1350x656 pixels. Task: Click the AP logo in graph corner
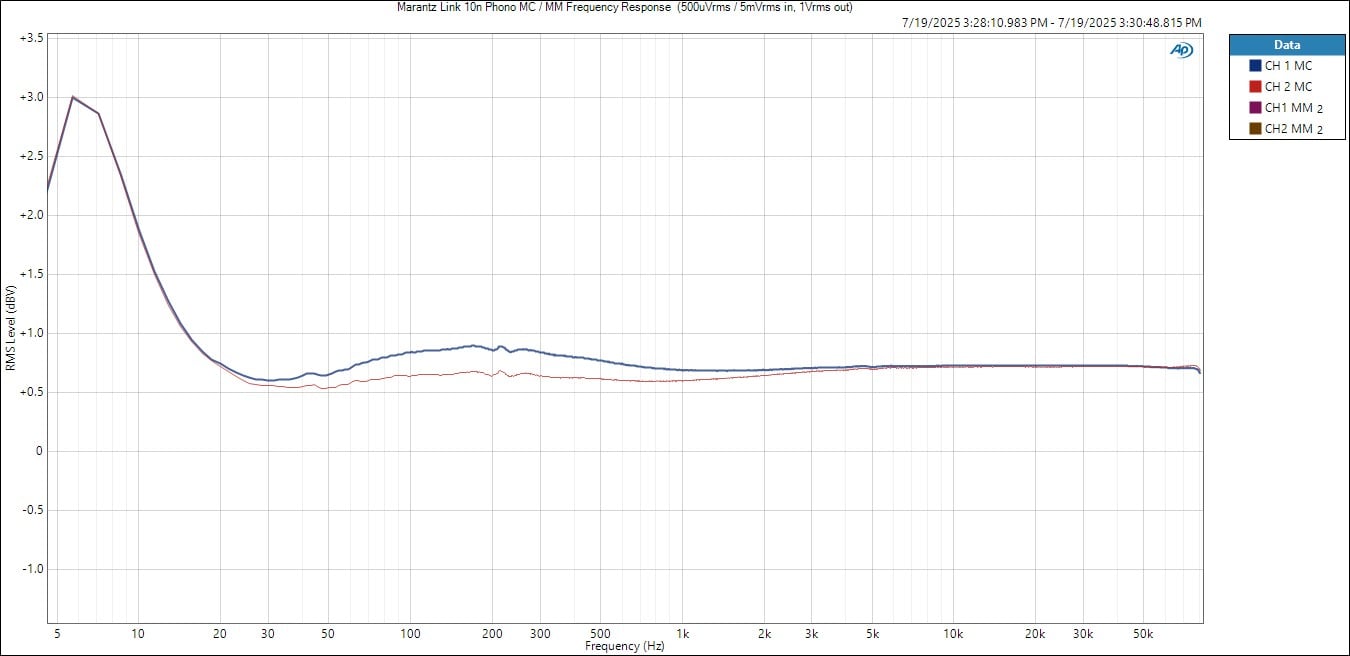pyautogui.click(x=1182, y=50)
